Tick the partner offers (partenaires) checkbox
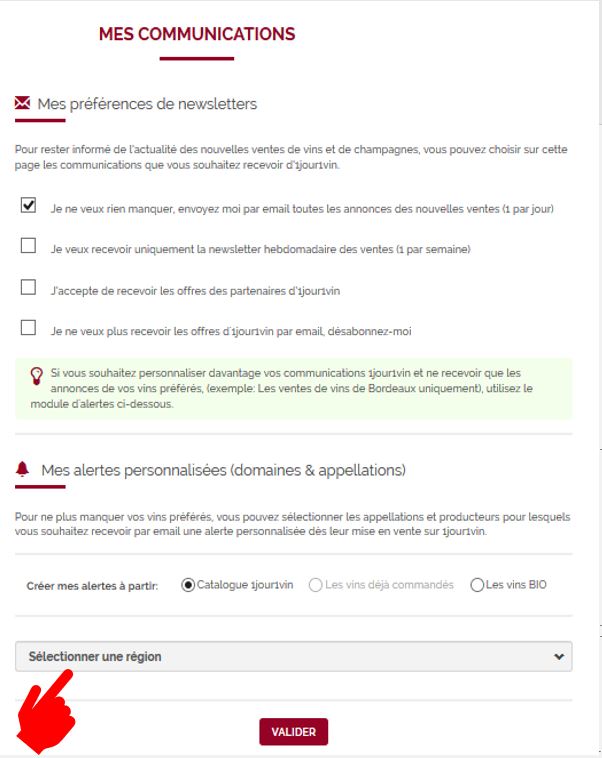This screenshot has width=602, height=758. click(x=28, y=287)
